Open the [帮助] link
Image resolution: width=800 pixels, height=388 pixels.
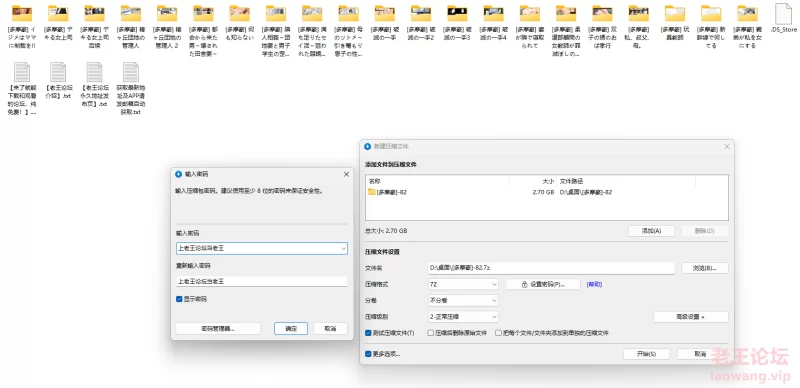pos(594,284)
